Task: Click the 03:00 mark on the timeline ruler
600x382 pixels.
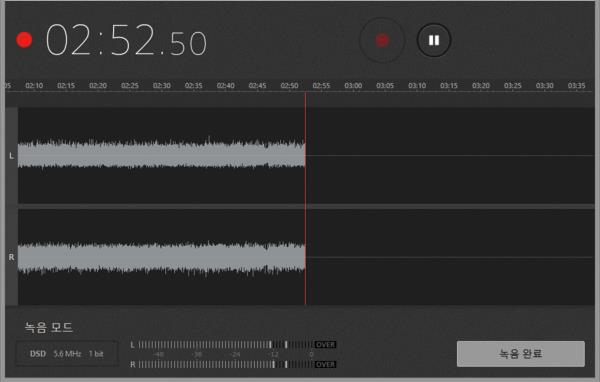Action: (353, 85)
